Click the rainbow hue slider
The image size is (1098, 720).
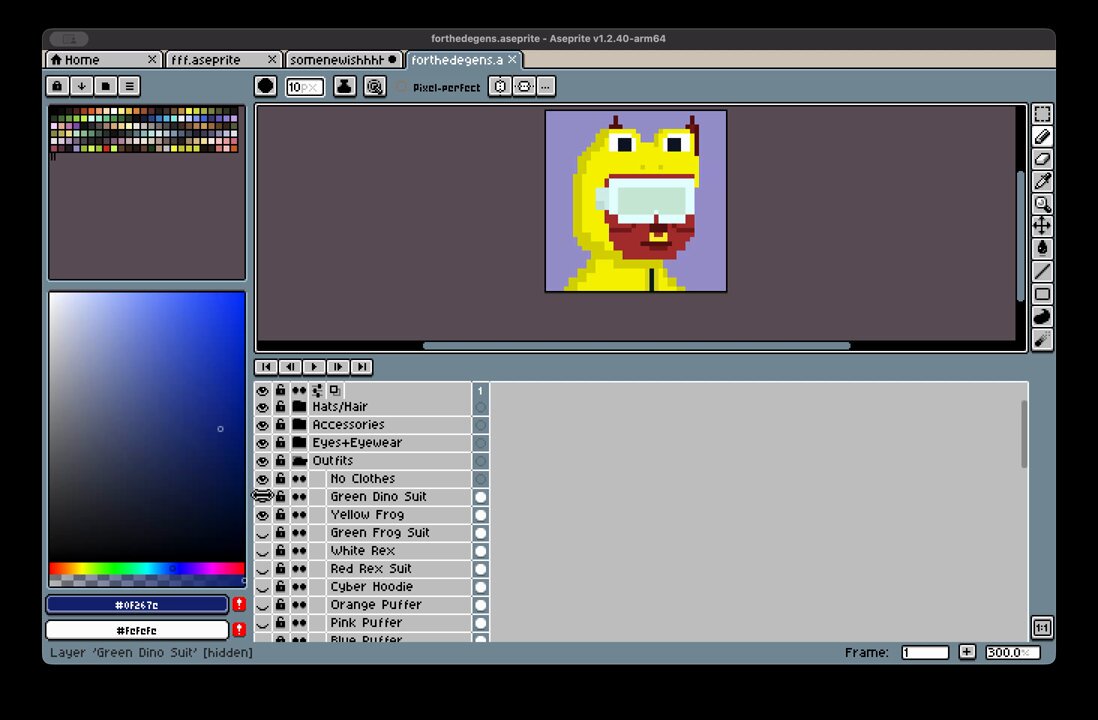point(146,568)
